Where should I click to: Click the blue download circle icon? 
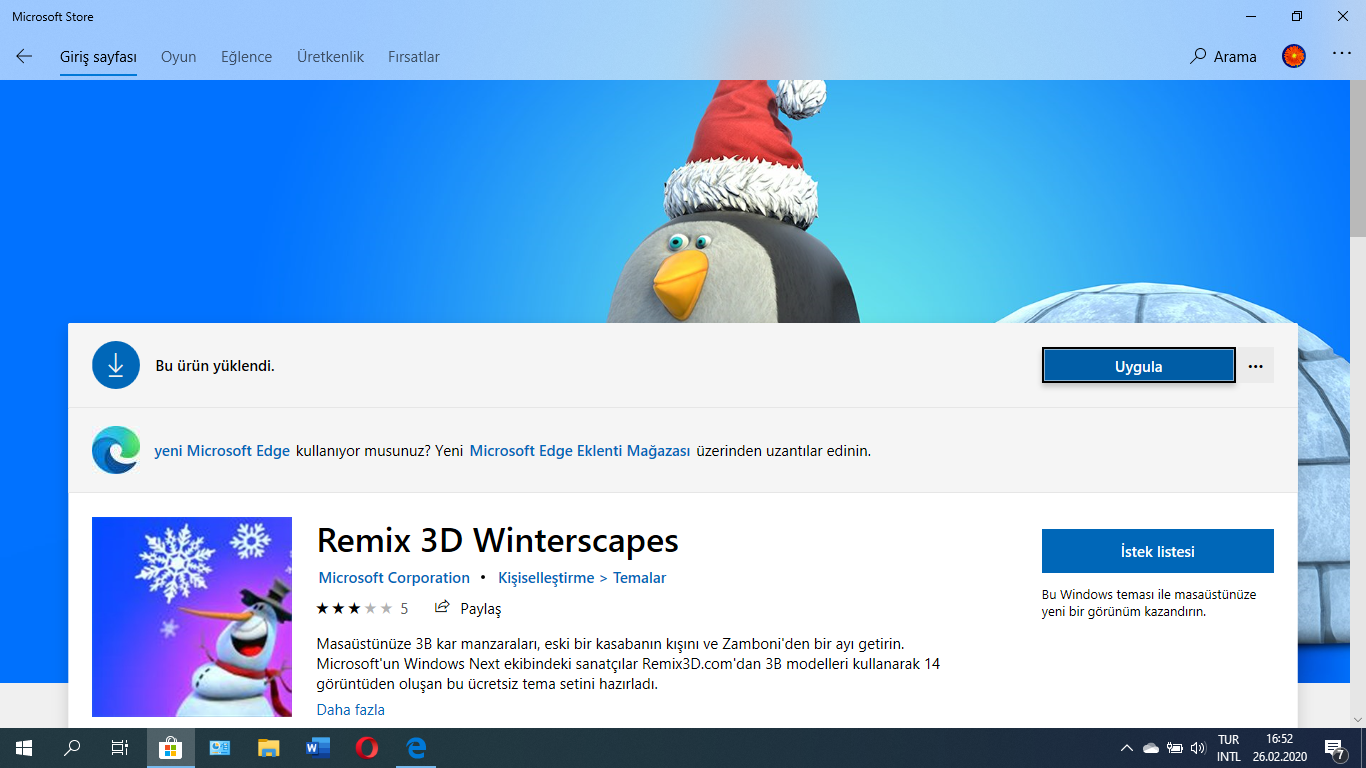[116, 365]
